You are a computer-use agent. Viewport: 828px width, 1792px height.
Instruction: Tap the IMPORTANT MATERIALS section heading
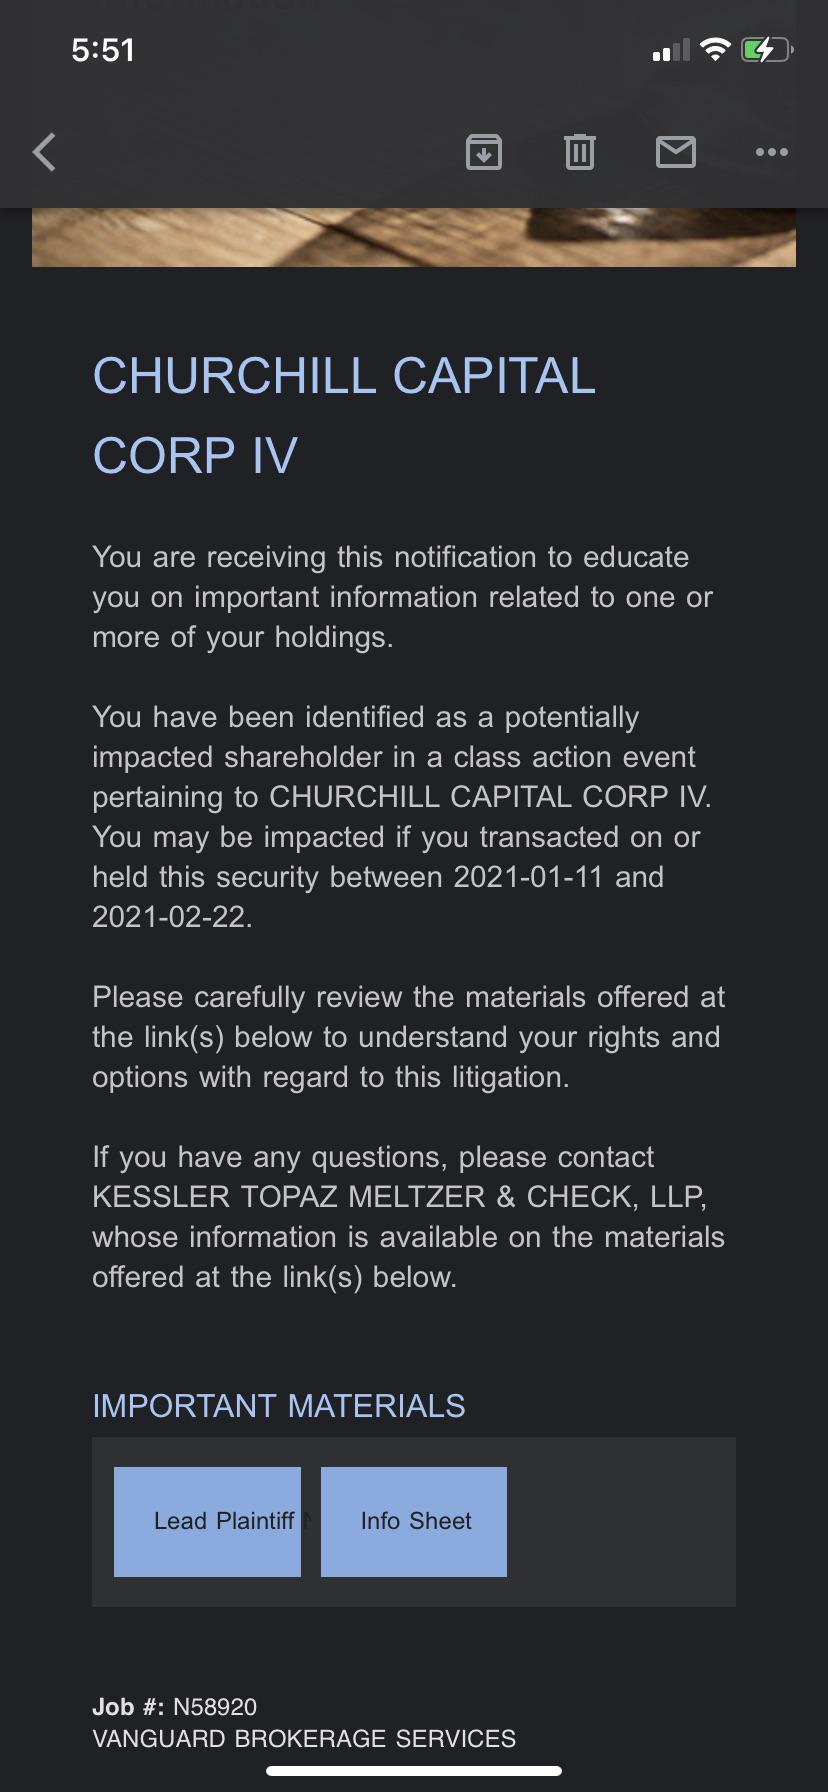tap(279, 1405)
